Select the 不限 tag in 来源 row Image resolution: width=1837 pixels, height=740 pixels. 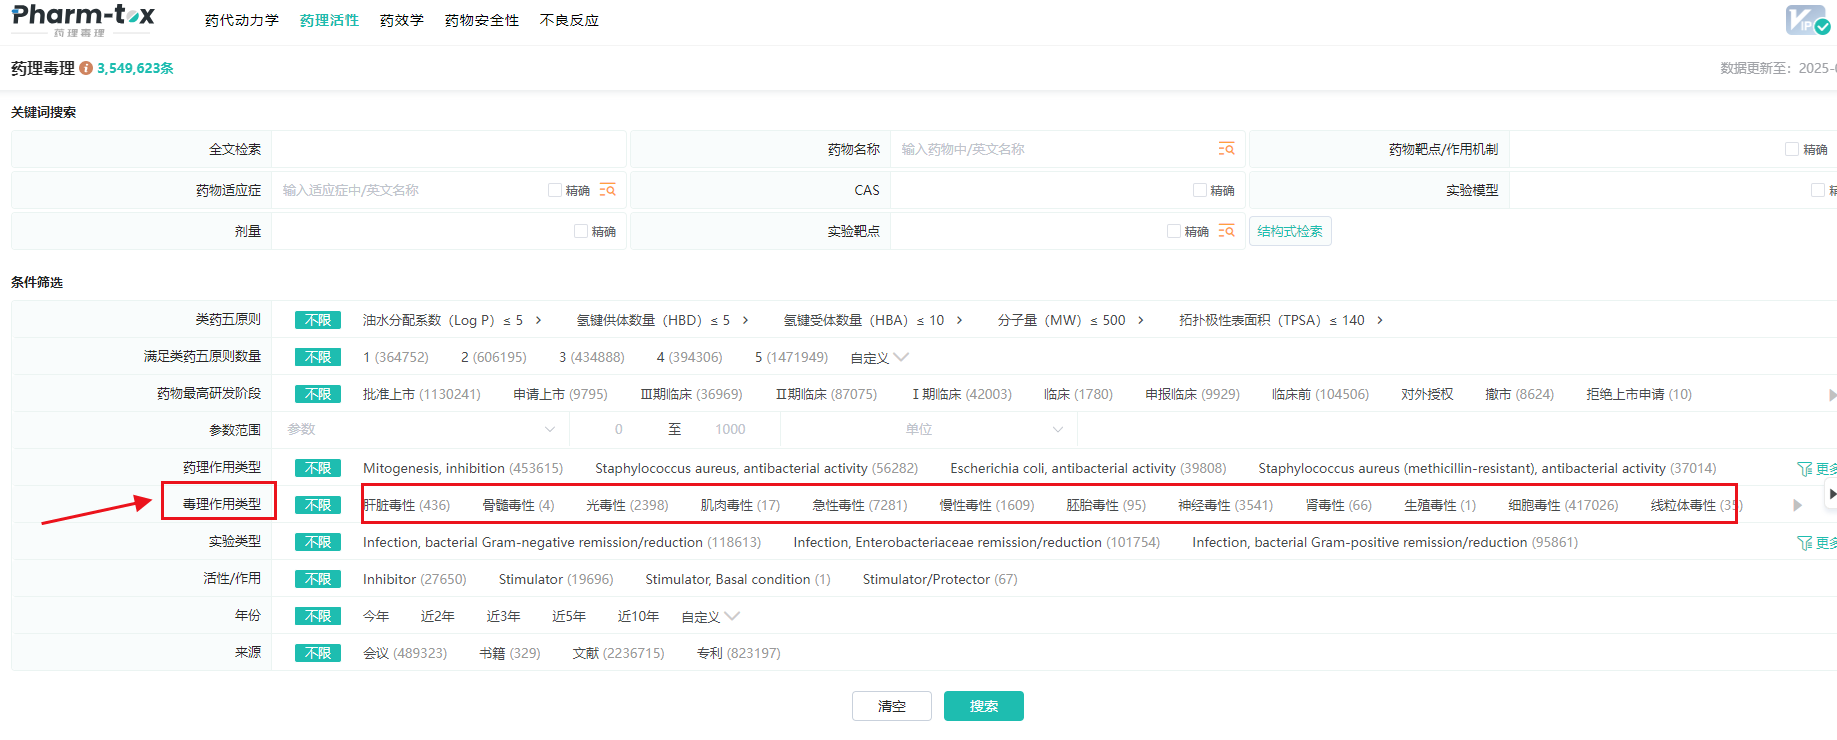click(x=318, y=653)
